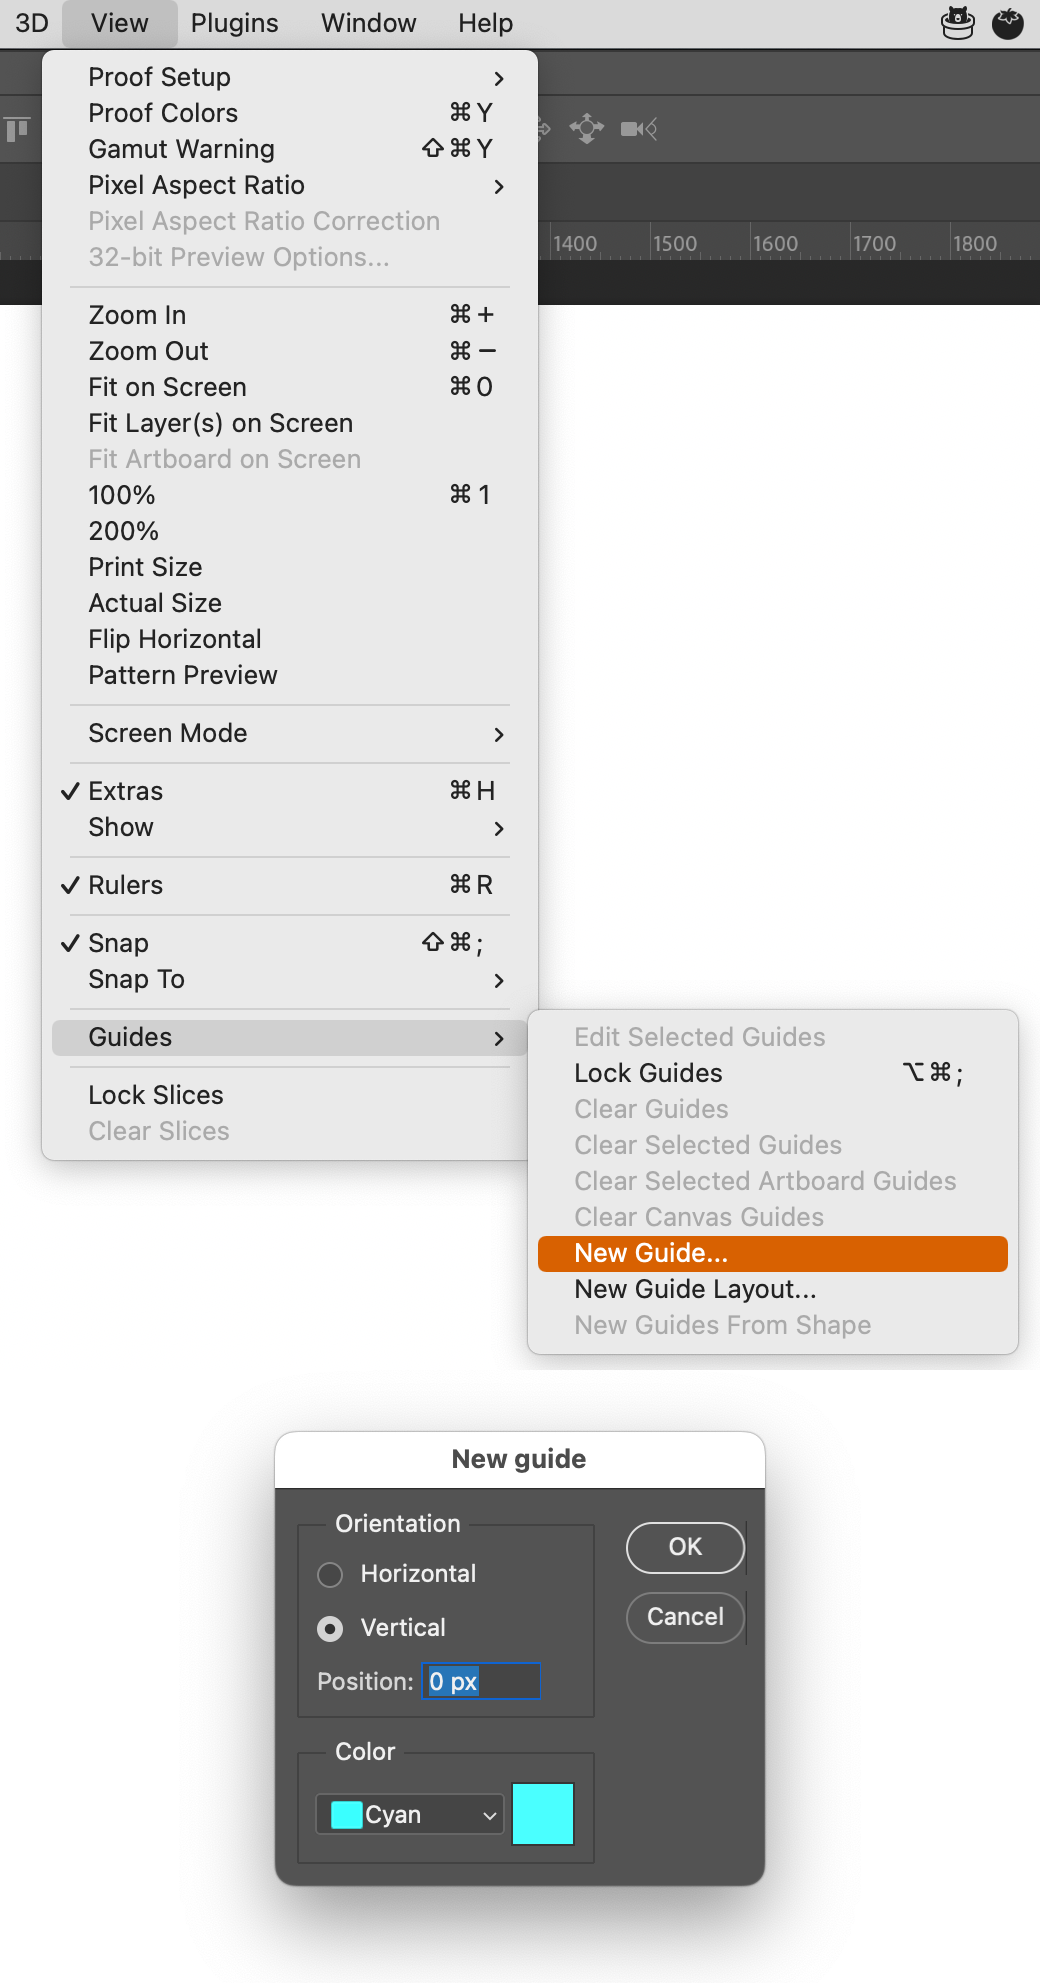Image resolution: width=1040 pixels, height=1983 pixels.
Task: Open the Window menu
Action: coord(367,22)
